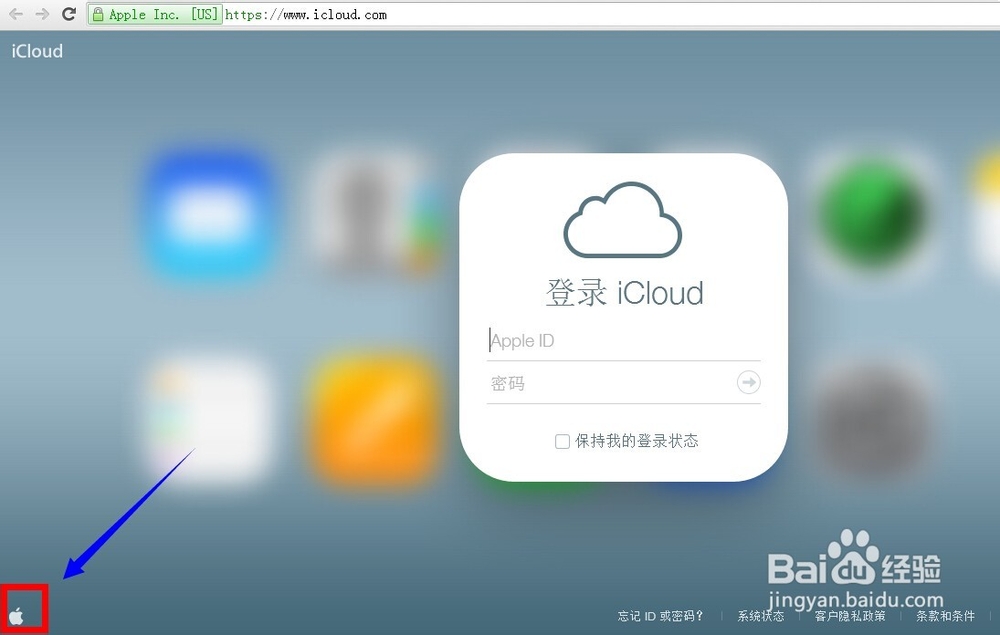This screenshot has width=1000, height=635.
Task: Click the cloud icon in login panel
Action: 622,220
